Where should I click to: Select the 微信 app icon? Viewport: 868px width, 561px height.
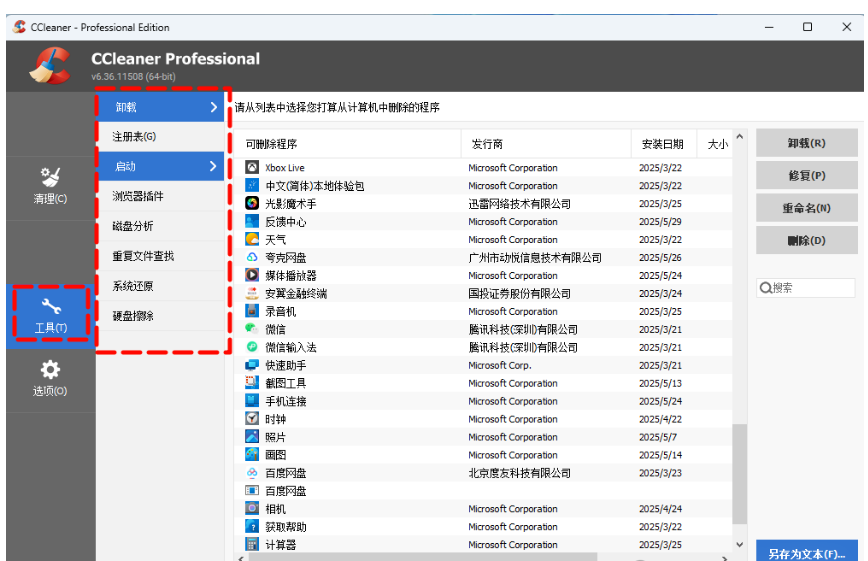coord(252,329)
